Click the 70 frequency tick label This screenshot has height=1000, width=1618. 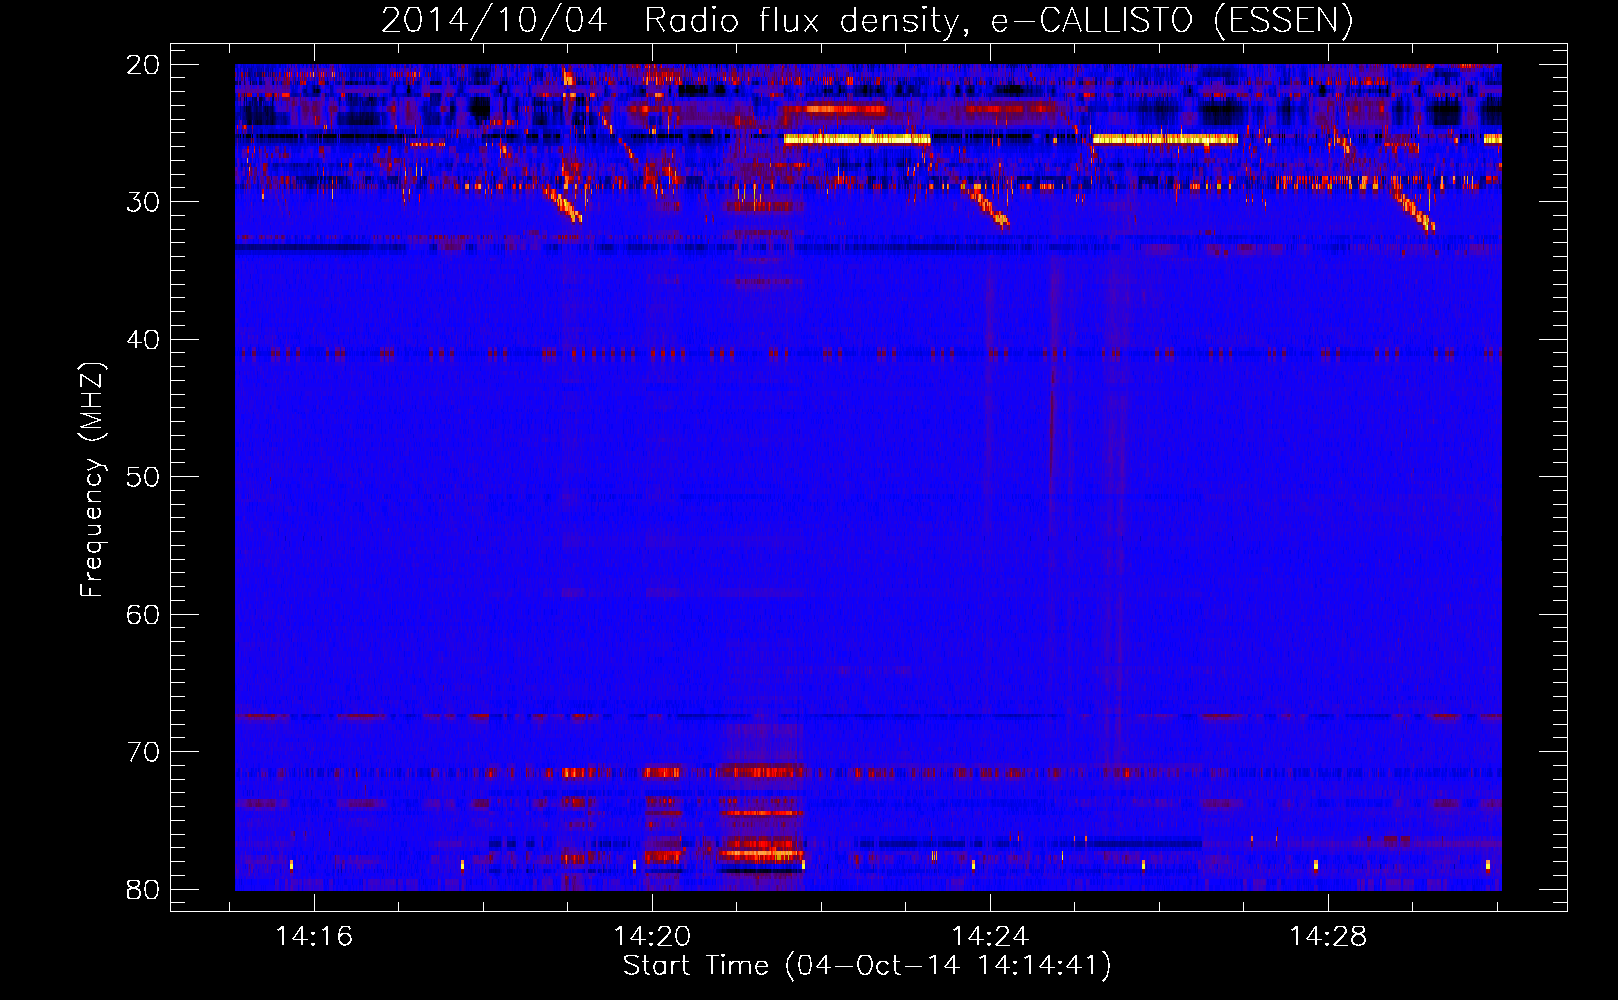[x=143, y=752]
